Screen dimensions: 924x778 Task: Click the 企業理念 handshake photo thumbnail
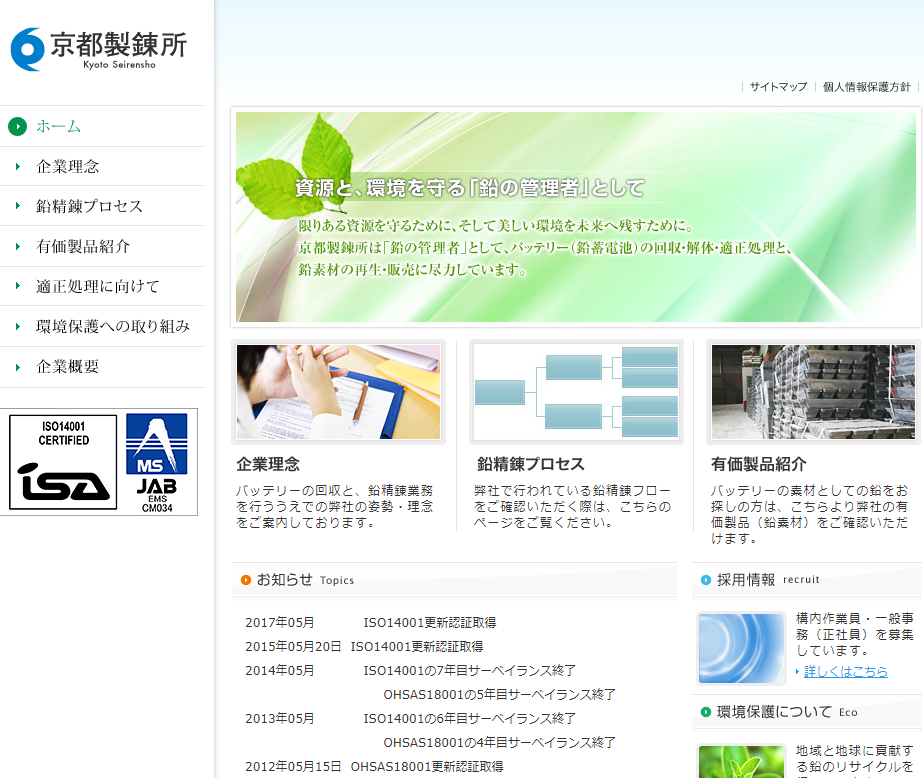coord(338,392)
